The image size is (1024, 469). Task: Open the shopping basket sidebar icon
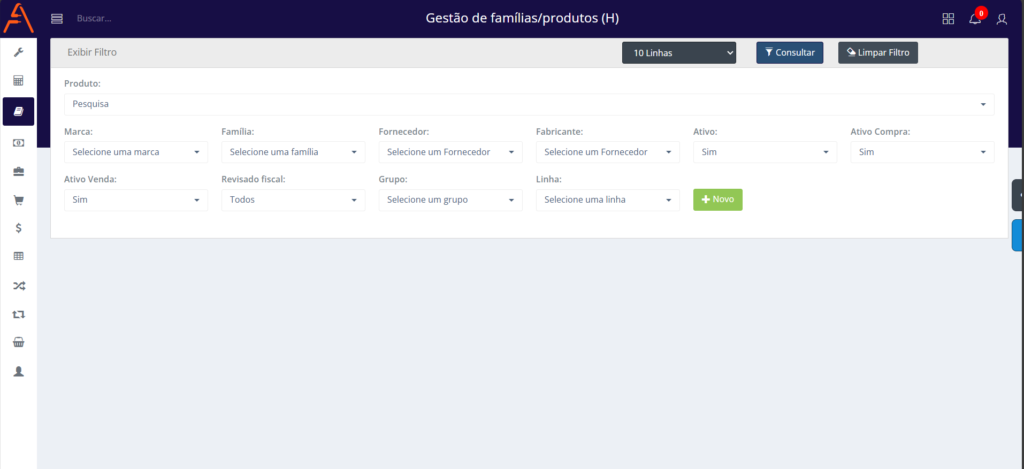pyautogui.click(x=18, y=342)
